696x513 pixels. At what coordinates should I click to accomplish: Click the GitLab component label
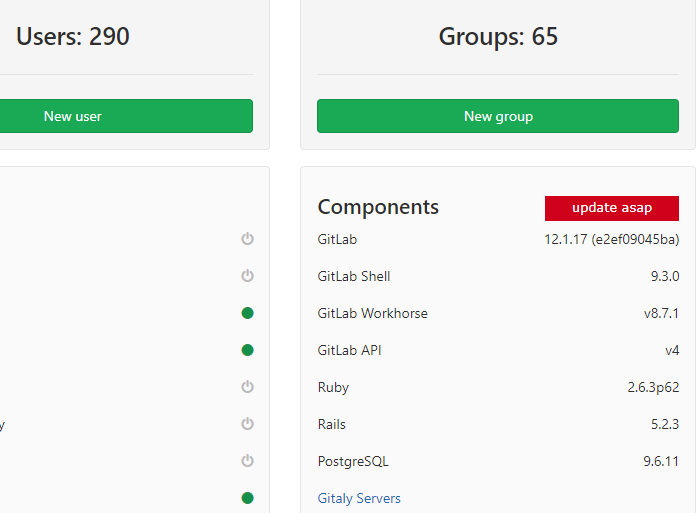pyautogui.click(x=337, y=239)
